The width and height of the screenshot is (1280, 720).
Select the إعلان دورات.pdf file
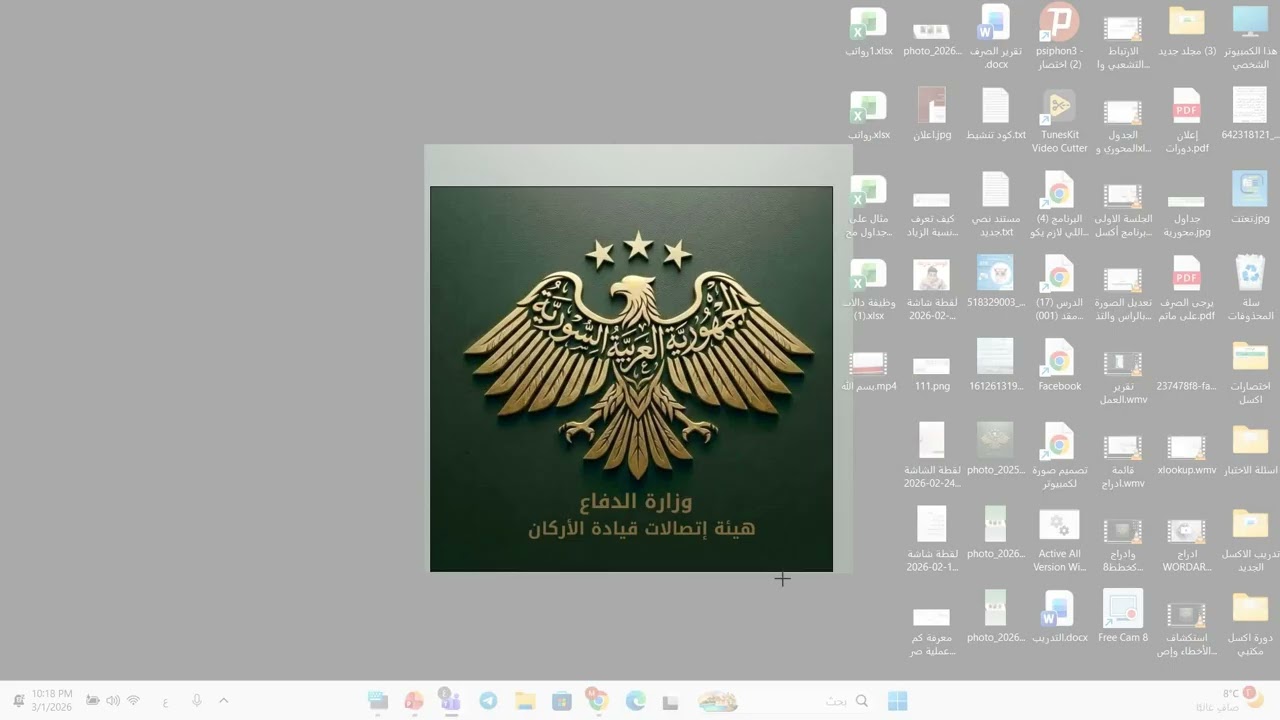click(x=1186, y=121)
